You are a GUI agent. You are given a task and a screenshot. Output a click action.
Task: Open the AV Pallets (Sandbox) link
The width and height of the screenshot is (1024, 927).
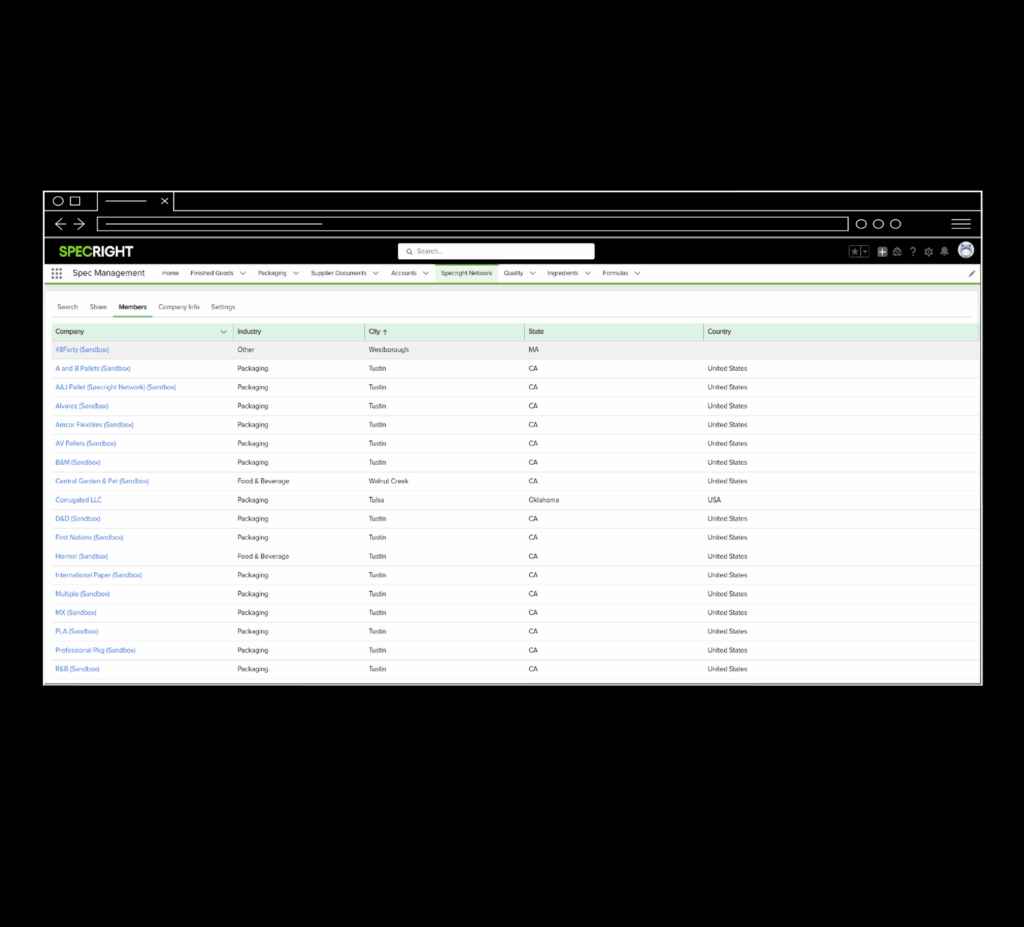click(x=86, y=444)
